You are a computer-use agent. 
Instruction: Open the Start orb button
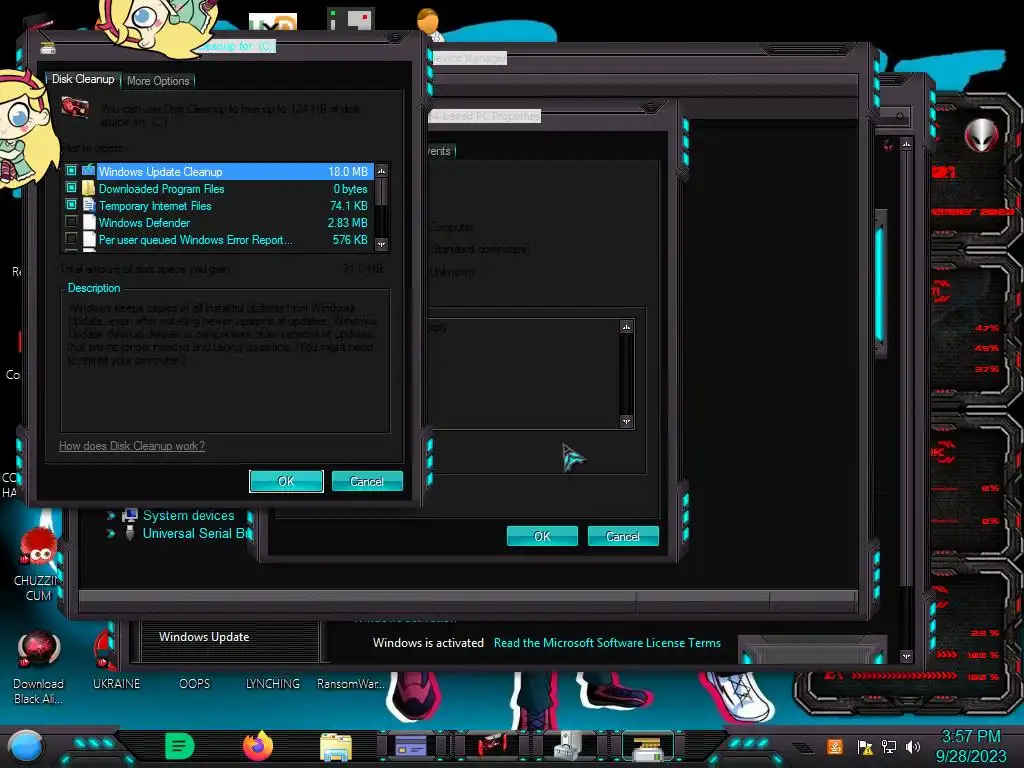25,746
